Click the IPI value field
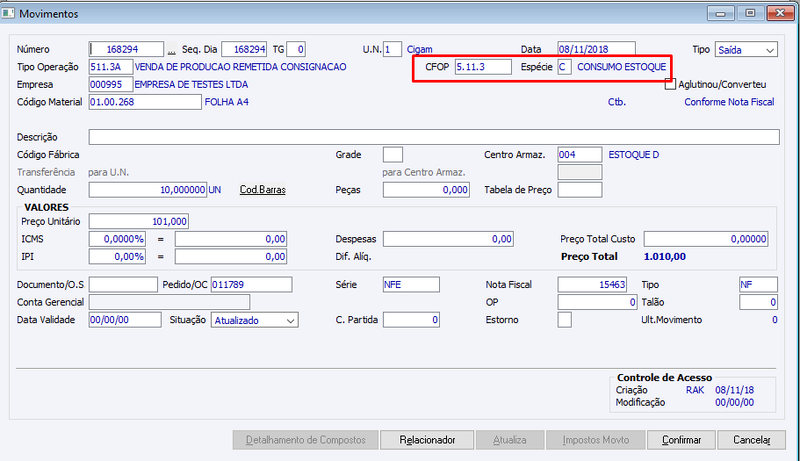 pos(231,257)
